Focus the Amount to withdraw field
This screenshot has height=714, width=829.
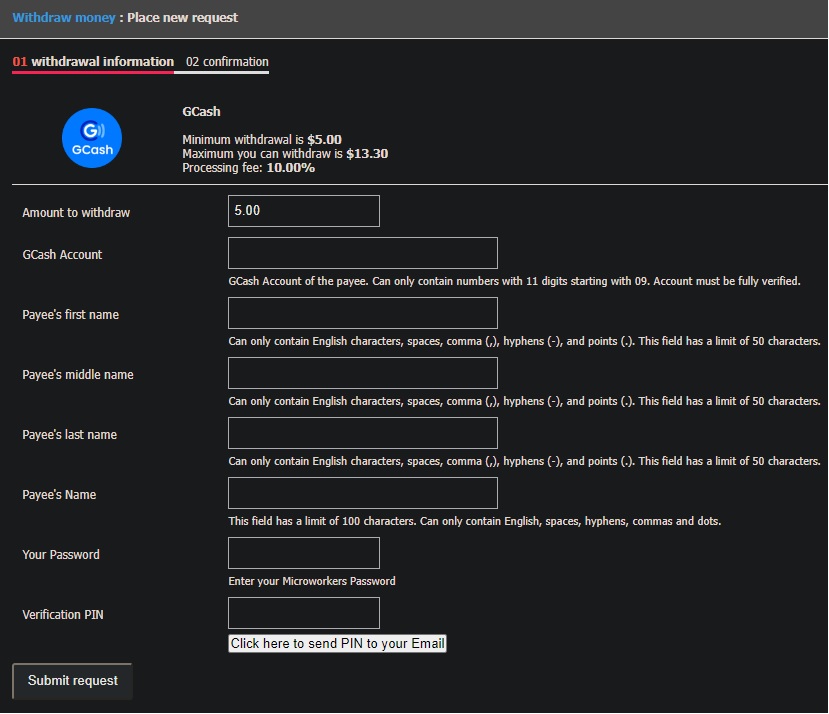(304, 211)
